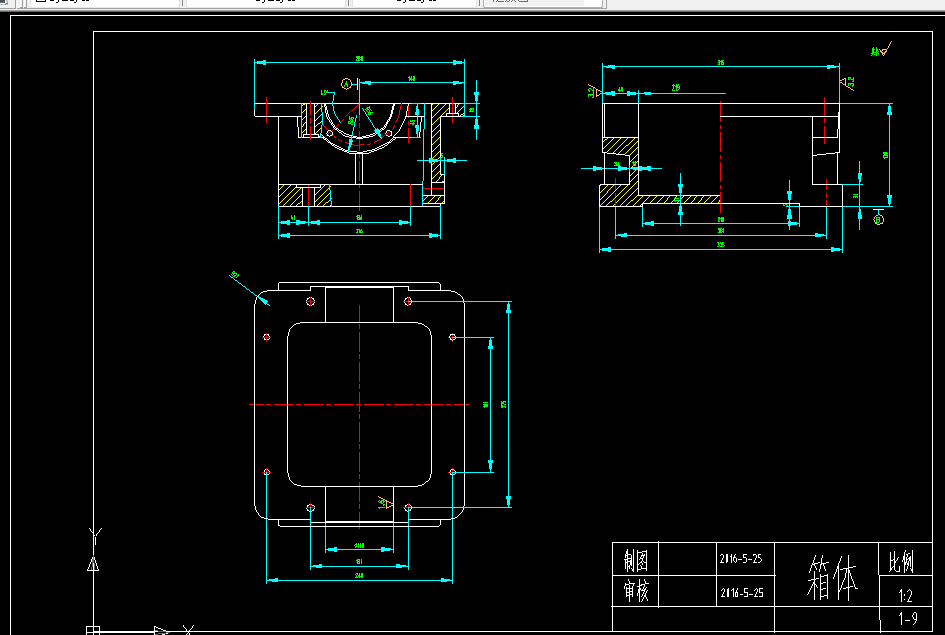Select the 41 dimension text under front view
This screenshot has height=635, width=945.
pyautogui.click(x=294, y=217)
